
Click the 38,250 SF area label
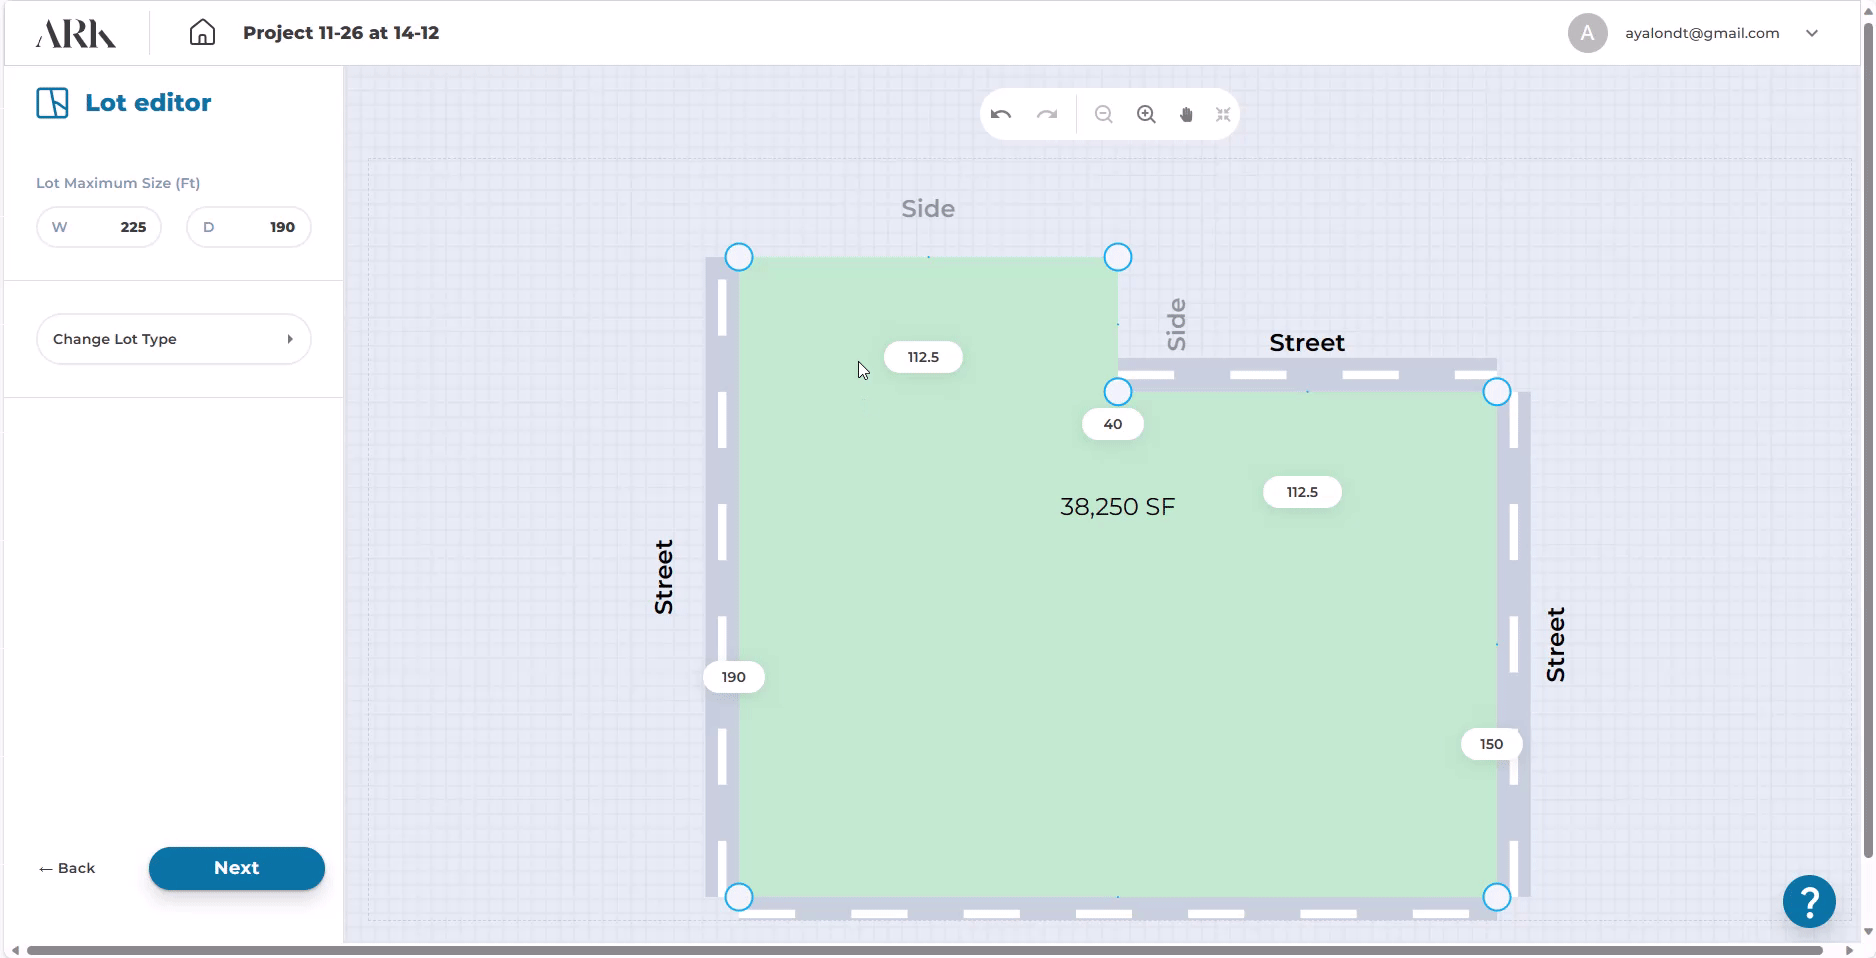click(x=1117, y=507)
